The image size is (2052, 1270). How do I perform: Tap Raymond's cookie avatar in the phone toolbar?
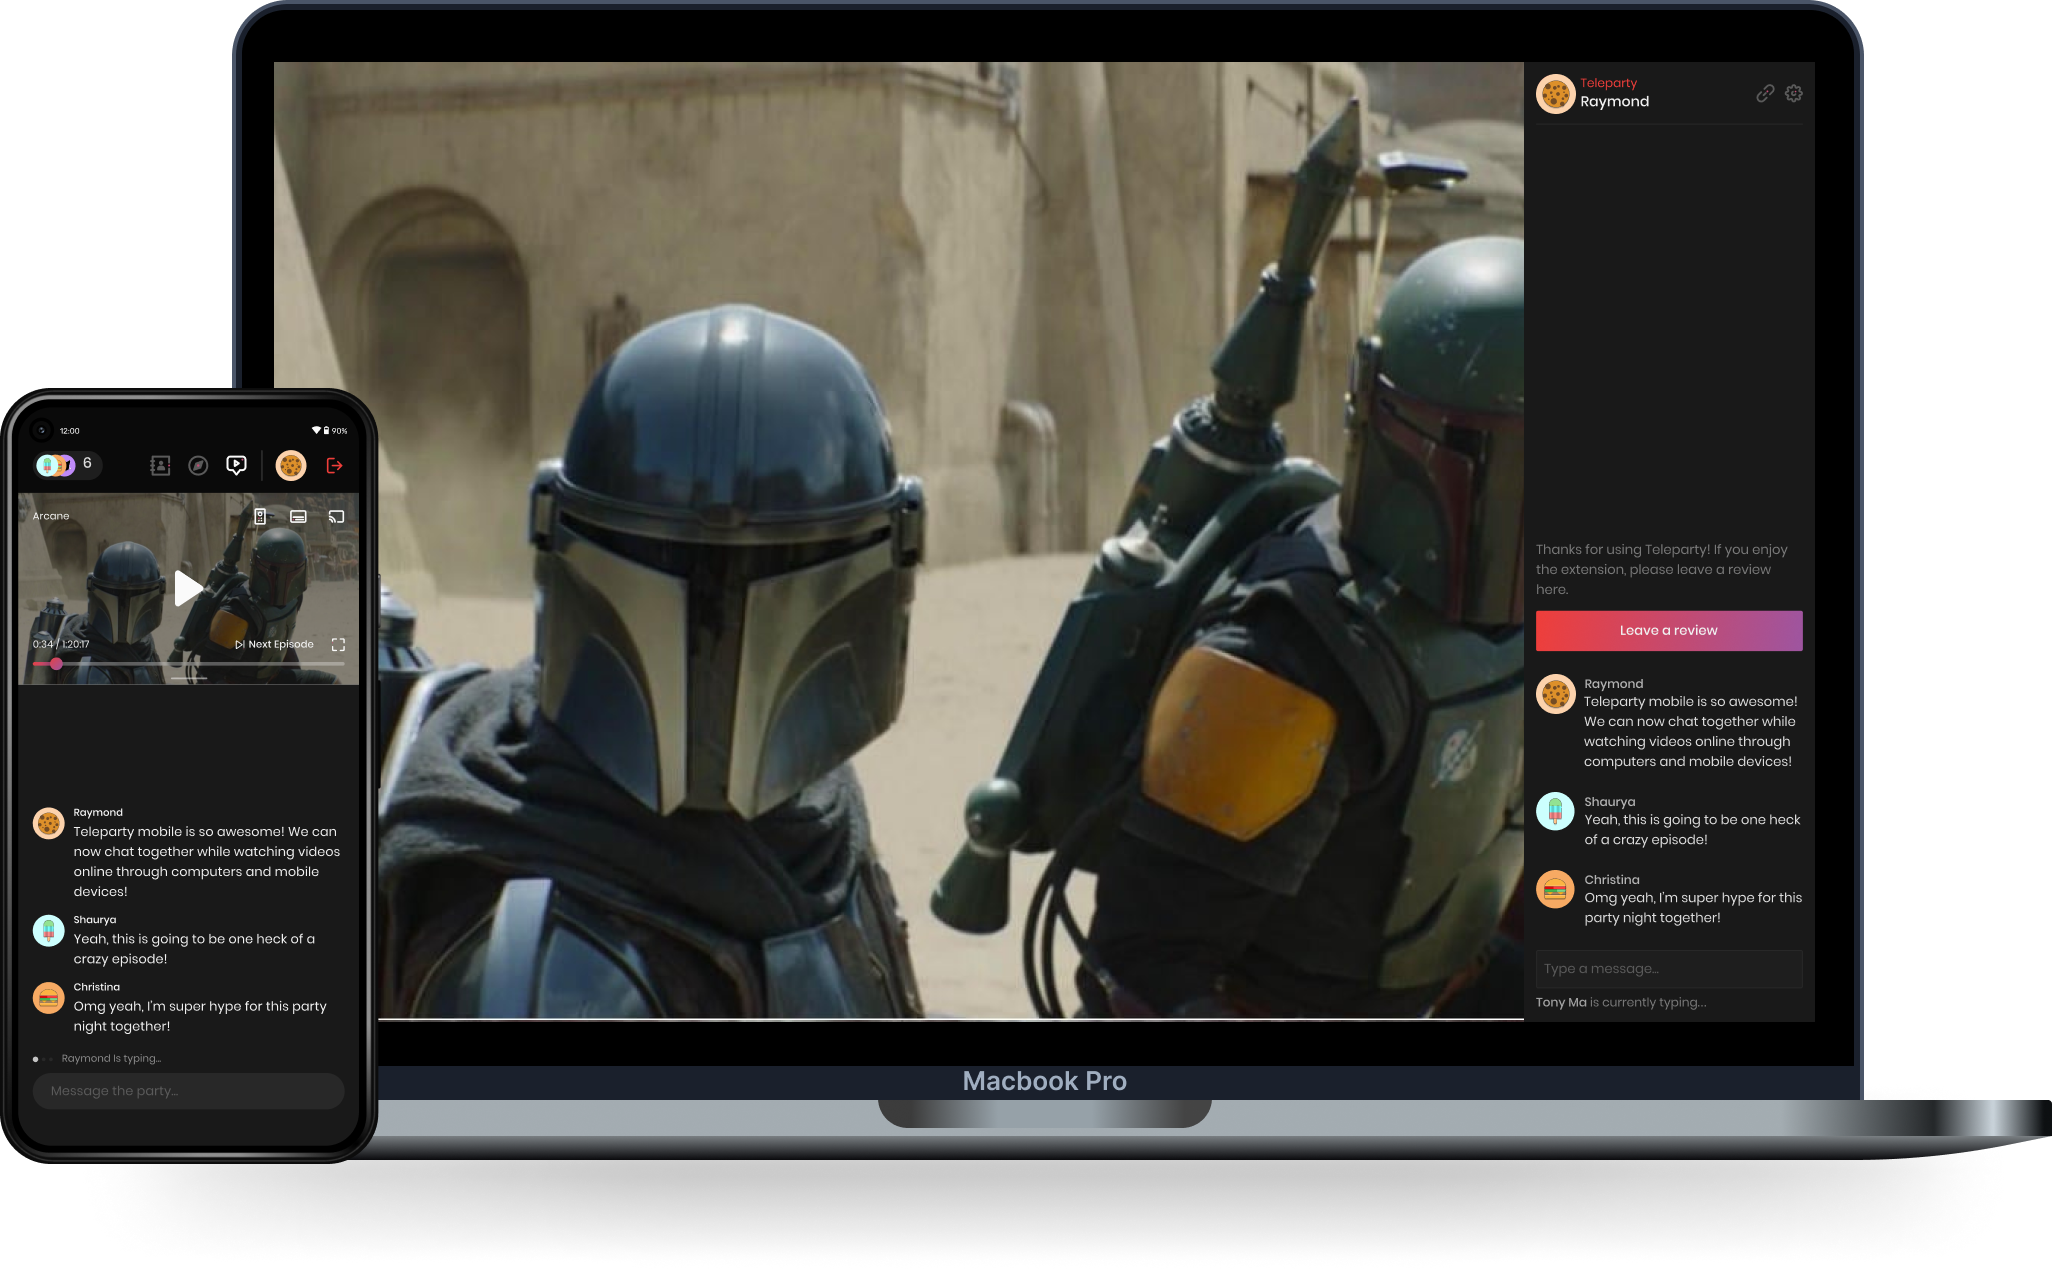[x=291, y=466]
